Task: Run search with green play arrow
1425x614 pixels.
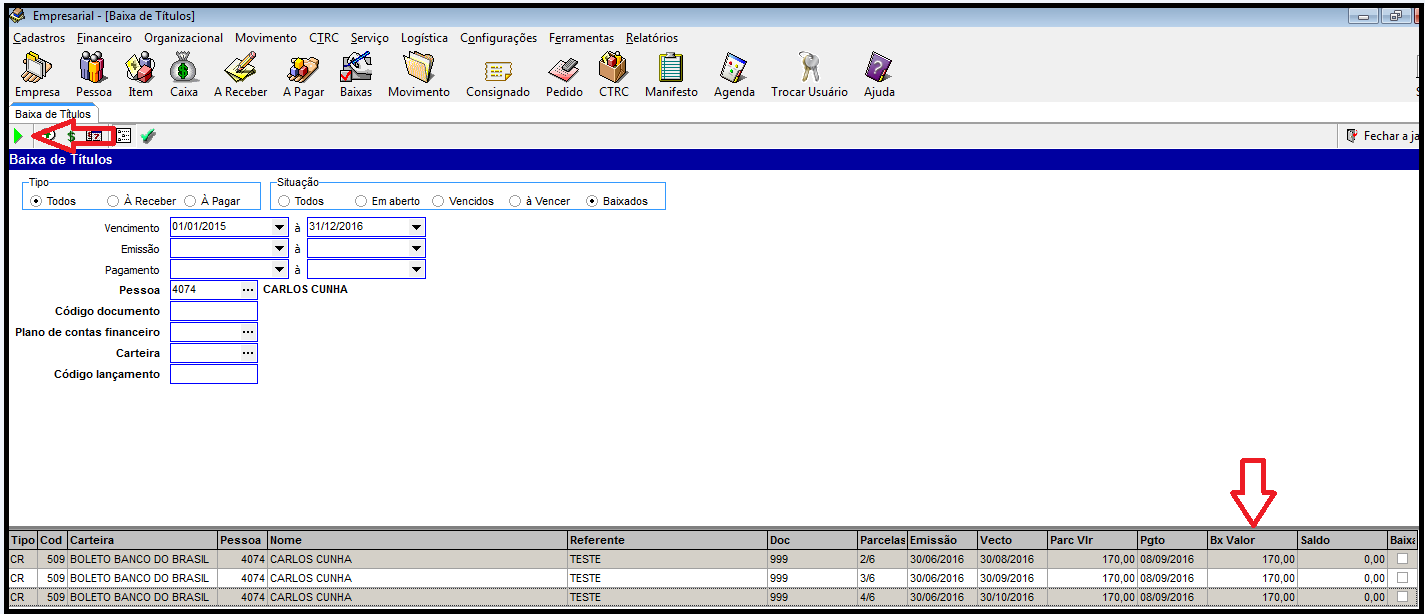Action: [18, 136]
